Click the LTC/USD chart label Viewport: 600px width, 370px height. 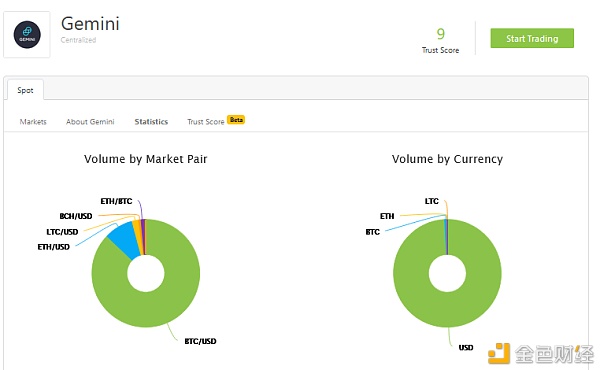(x=62, y=232)
